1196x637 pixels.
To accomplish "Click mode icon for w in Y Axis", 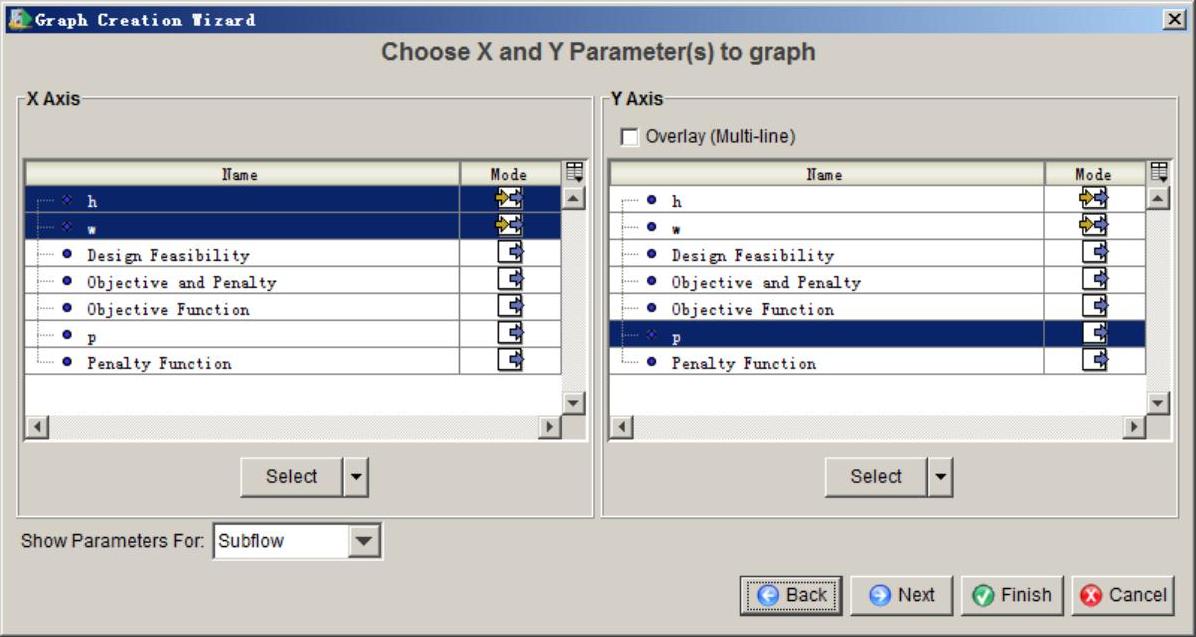I will 1094,226.
